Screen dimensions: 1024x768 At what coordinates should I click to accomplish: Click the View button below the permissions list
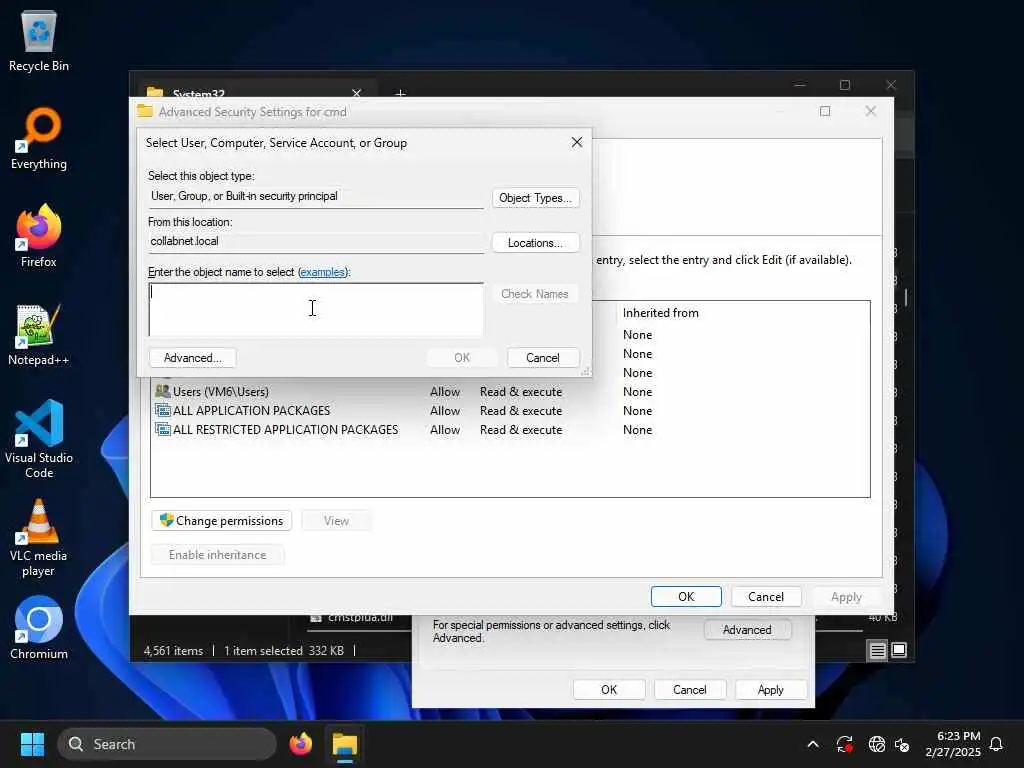click(x=336, y=520)
